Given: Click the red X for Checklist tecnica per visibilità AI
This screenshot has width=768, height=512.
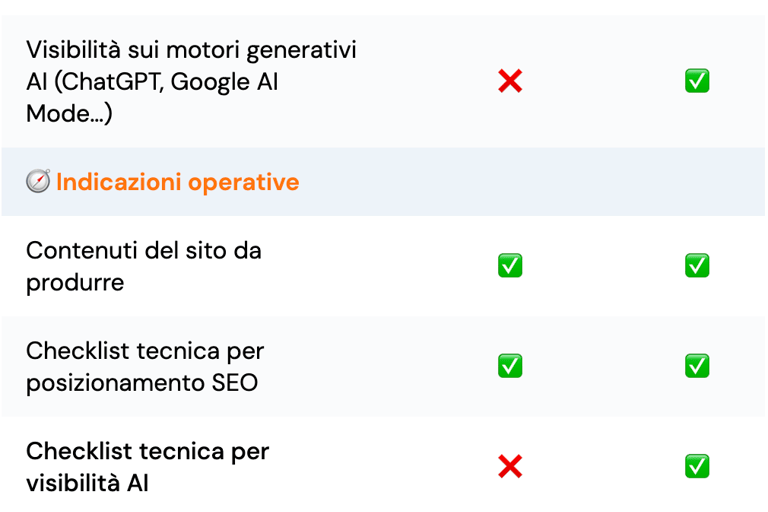Looking at the screenshot, I should pyautogui.click(x=510, y=466).
